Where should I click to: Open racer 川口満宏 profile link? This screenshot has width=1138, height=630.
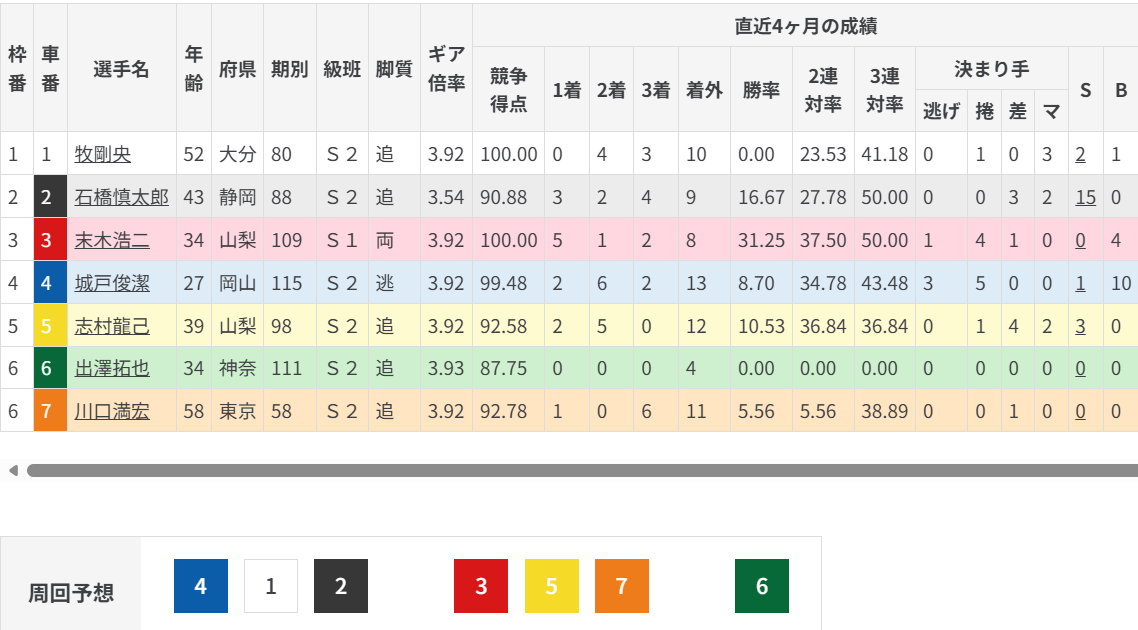pyautogui.click(x=112, y=411)
